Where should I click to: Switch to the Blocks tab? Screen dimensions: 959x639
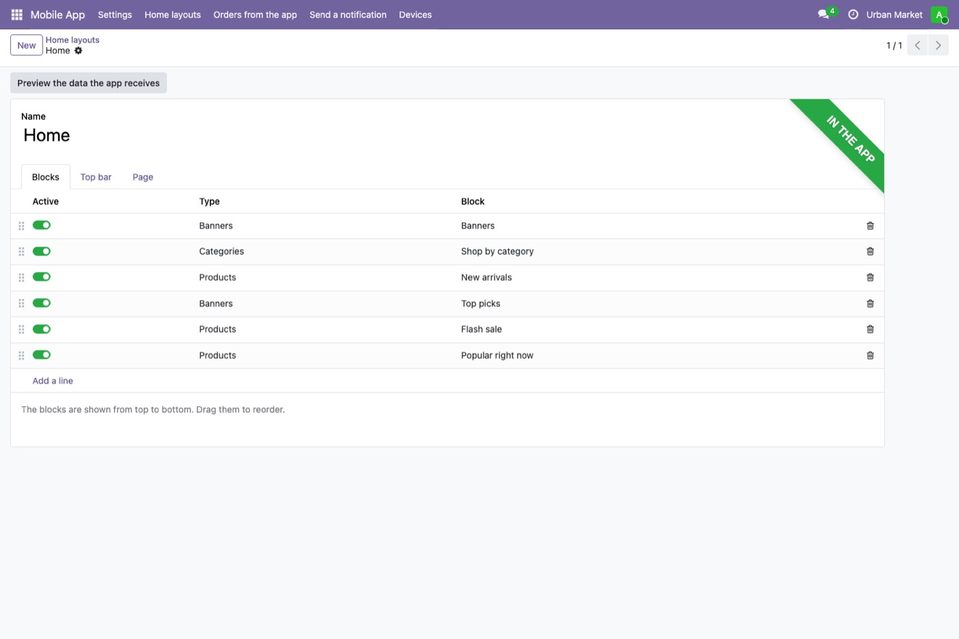point(46,177)
